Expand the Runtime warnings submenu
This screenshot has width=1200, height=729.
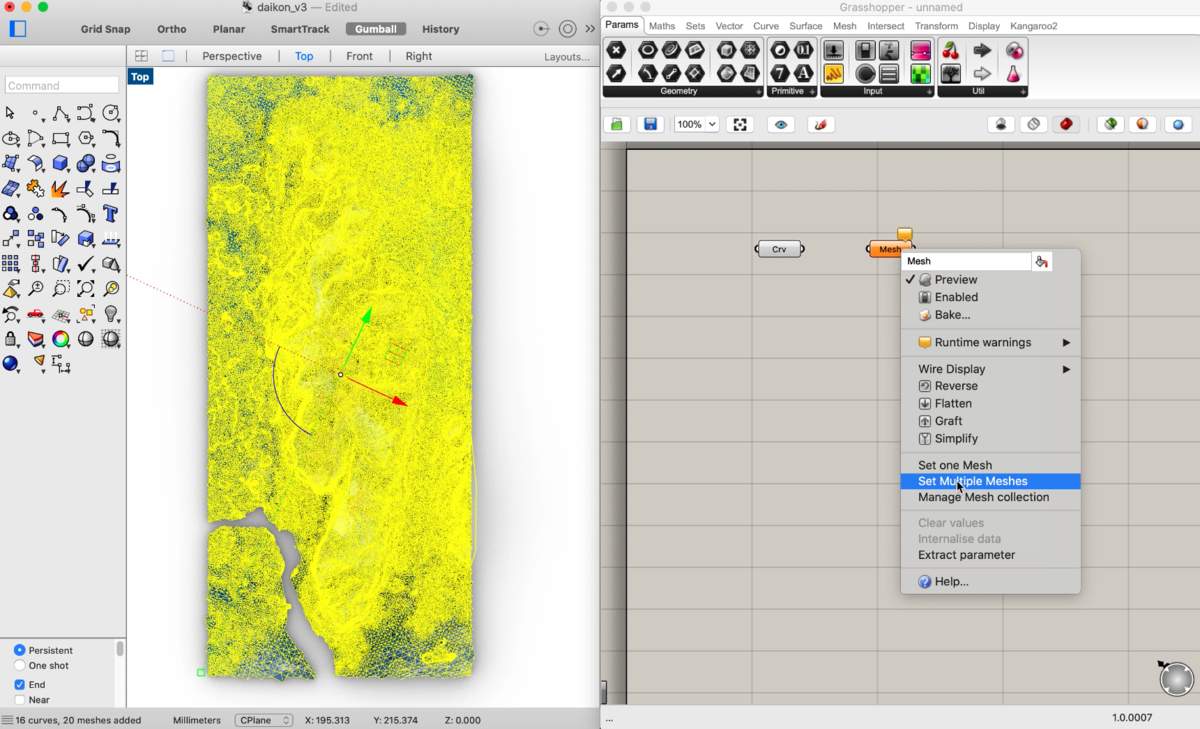click(x=1066, y=342)
